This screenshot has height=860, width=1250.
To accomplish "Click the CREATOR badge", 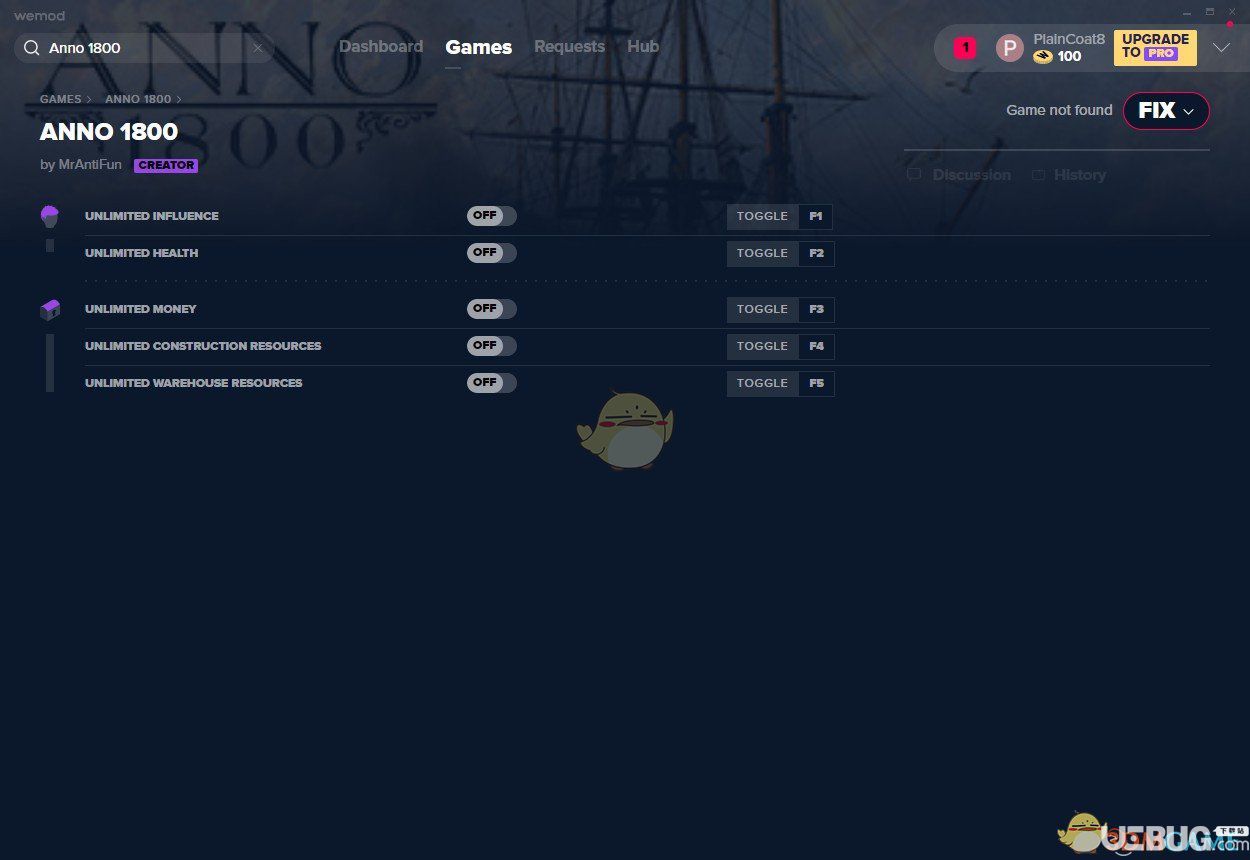I will (x=166, y=166).
